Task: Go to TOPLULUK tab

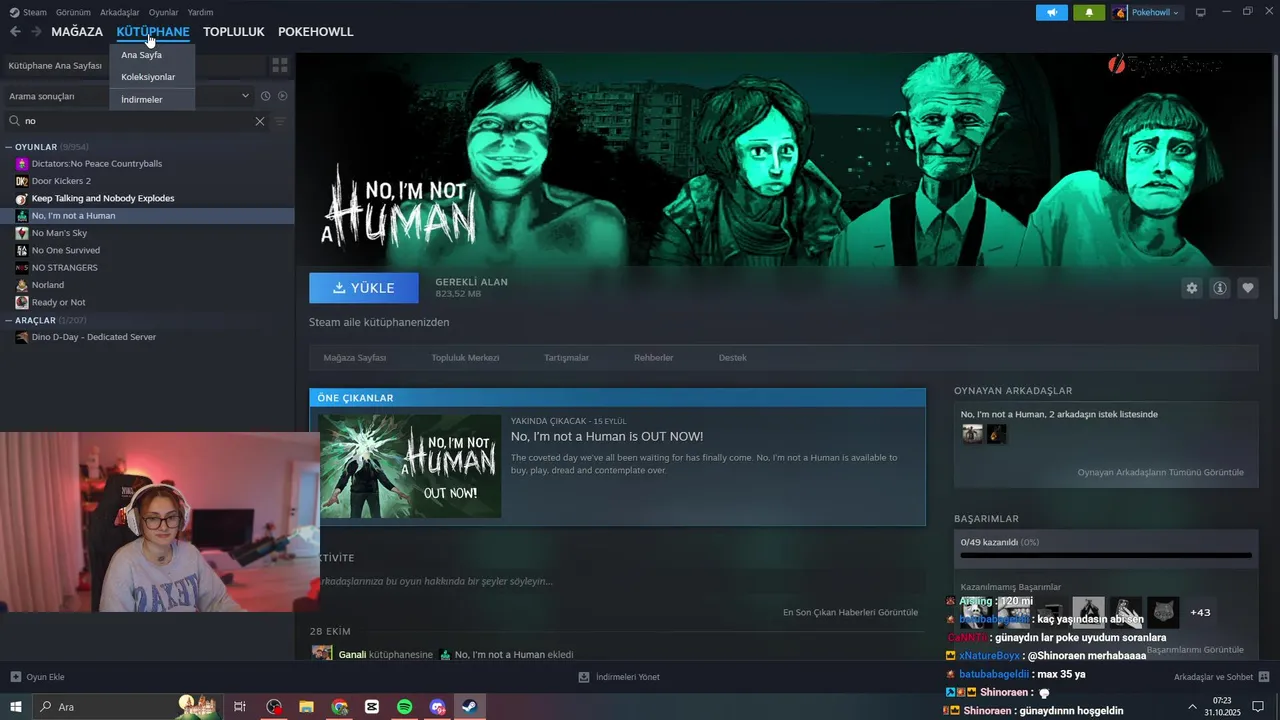Action: (x=234, y=32)
